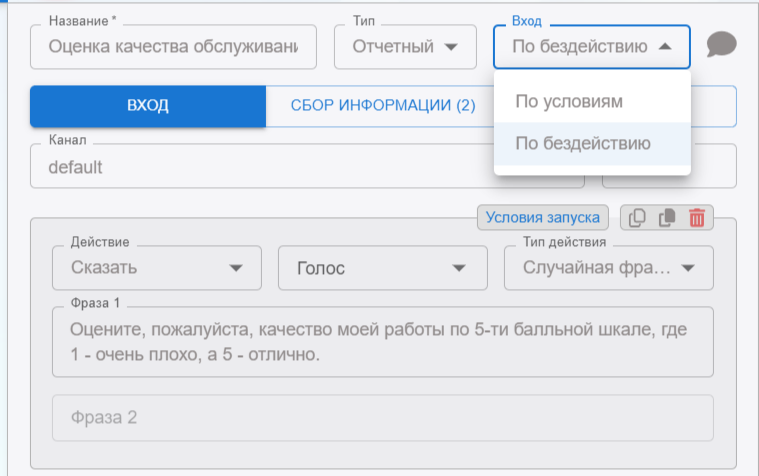Click the speech bubble comment icon

(721, 45)
